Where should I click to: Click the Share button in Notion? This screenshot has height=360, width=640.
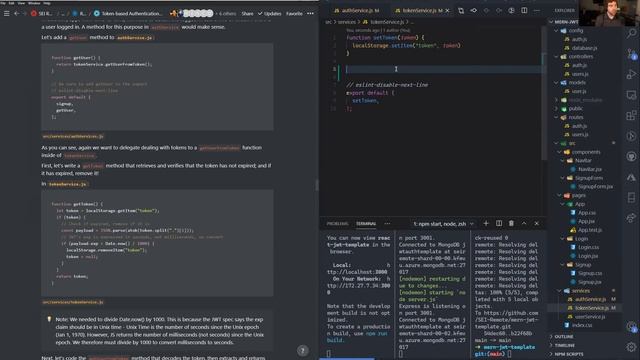click(x=247, y=13)
